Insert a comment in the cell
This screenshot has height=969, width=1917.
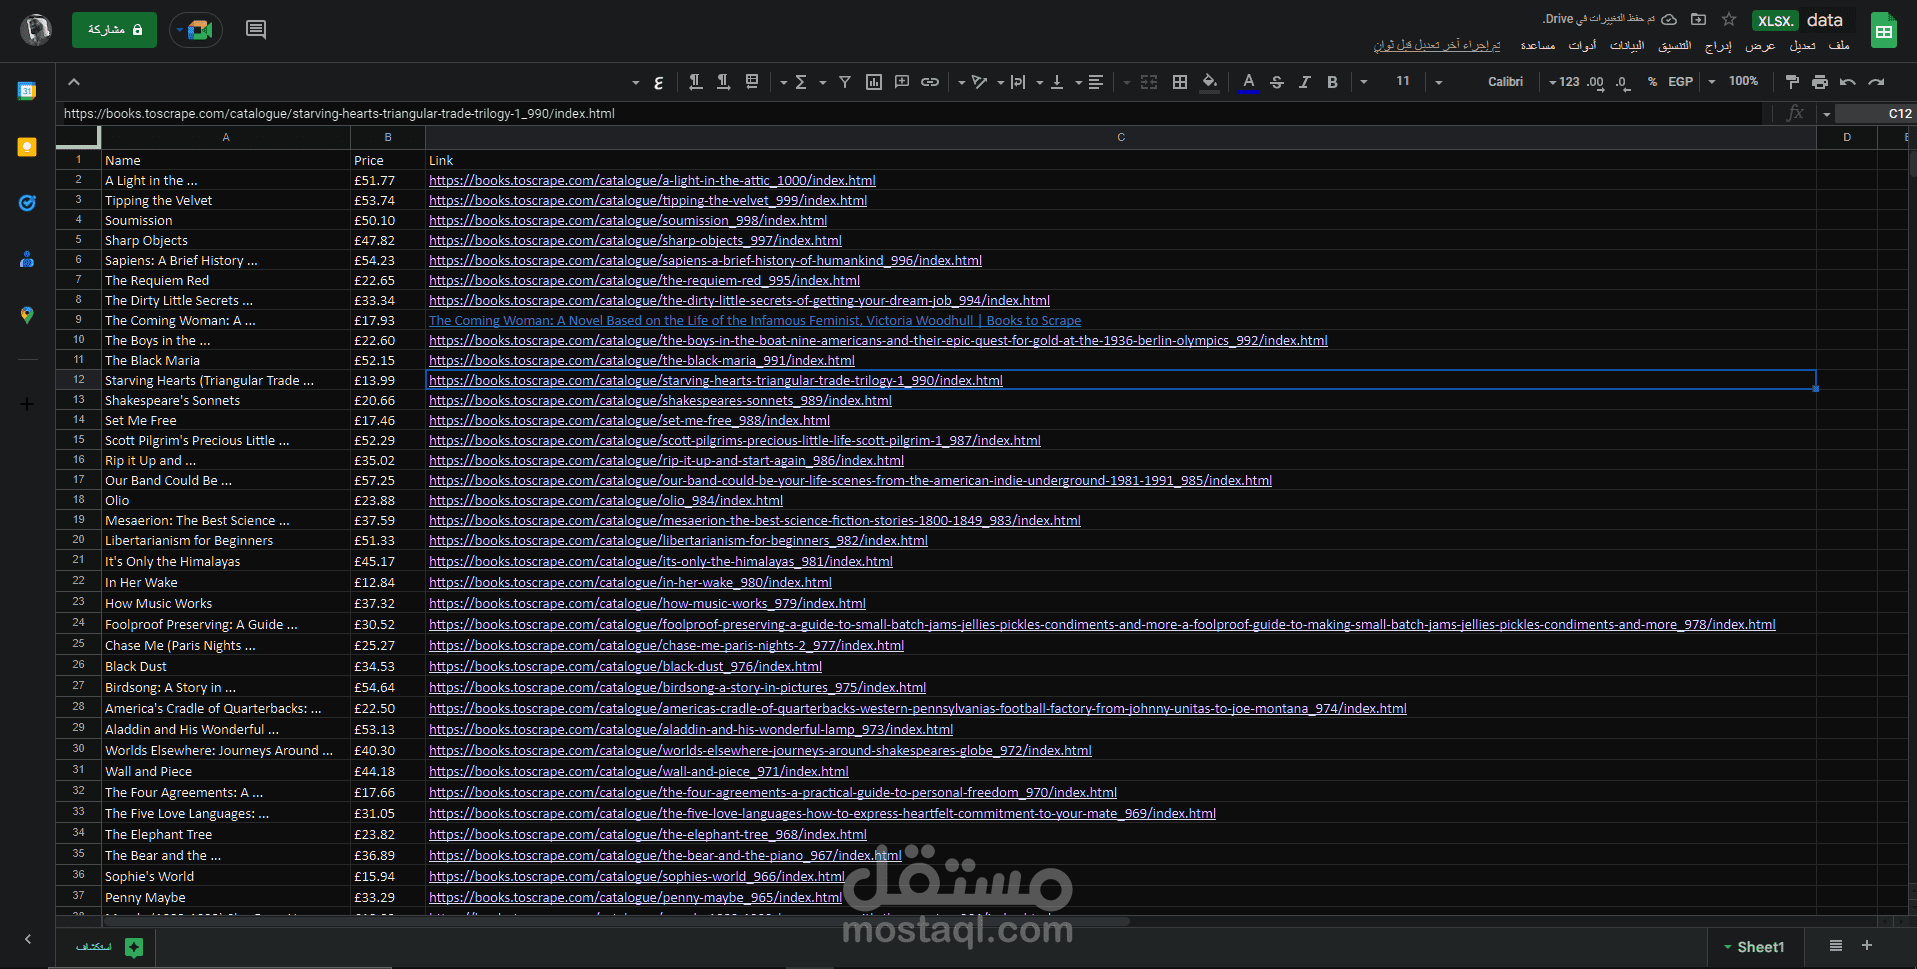(x=901, y=82)
